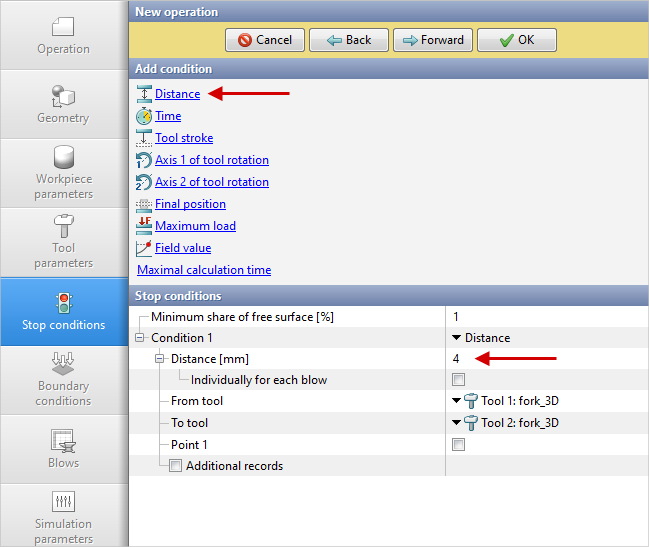Tick the Additional records checkbox

(x=175, y=466)
